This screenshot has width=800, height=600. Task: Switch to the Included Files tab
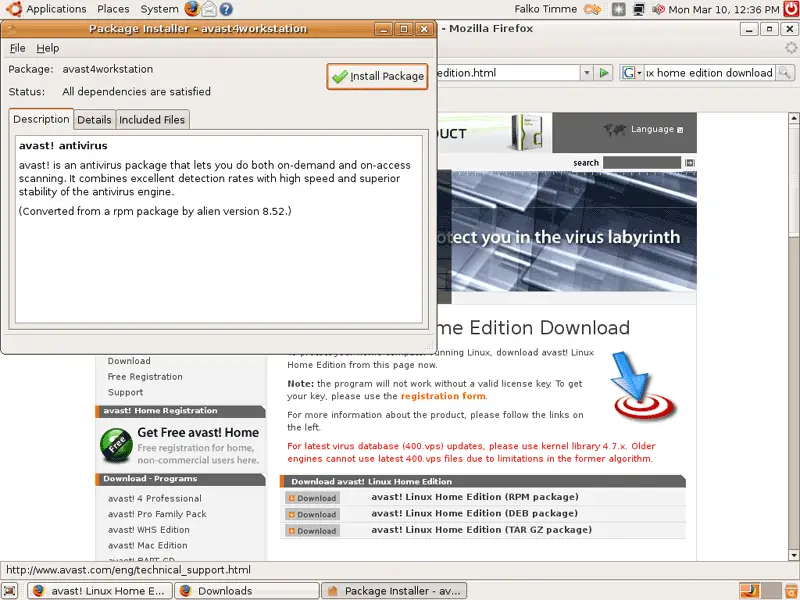coord(152,119)
